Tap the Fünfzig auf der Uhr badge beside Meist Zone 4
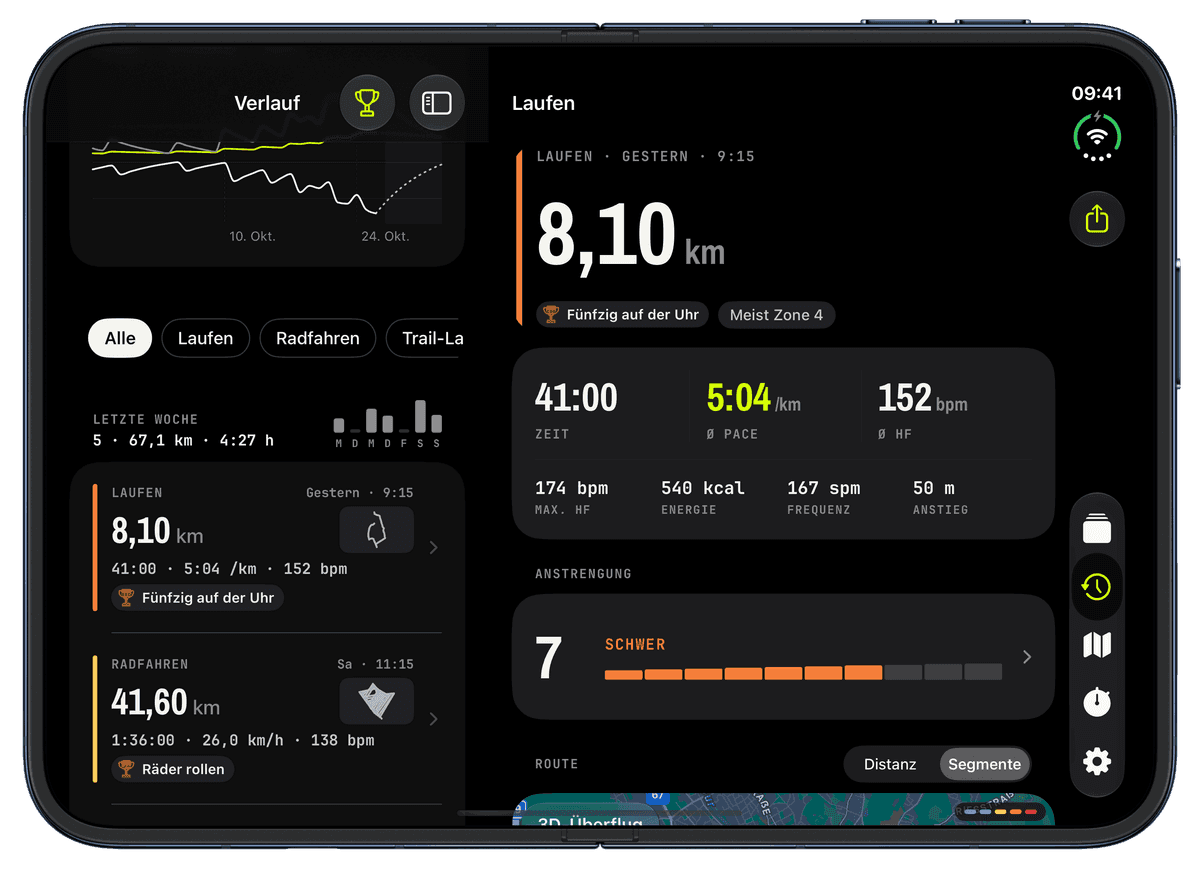Screen dimensions: 1200x872 click(623, 314)
